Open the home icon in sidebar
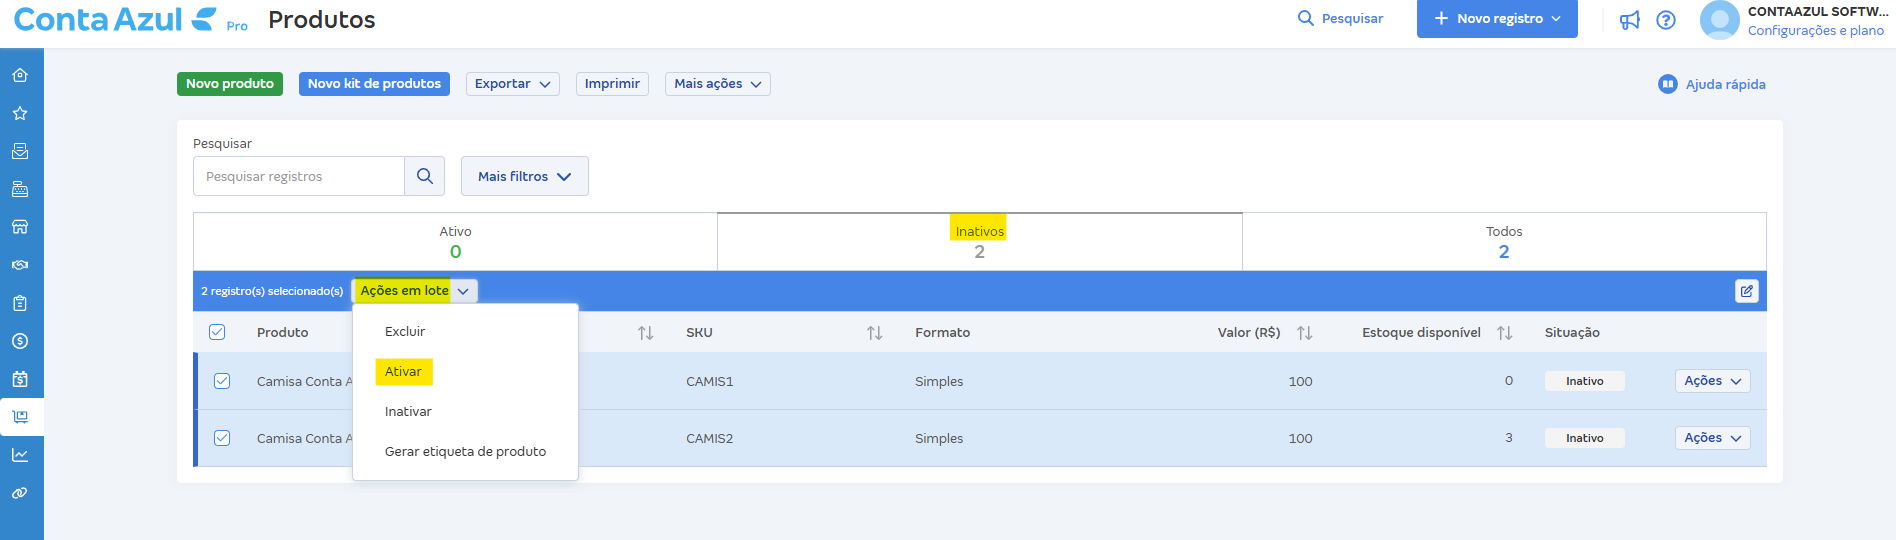 [20, 75]
